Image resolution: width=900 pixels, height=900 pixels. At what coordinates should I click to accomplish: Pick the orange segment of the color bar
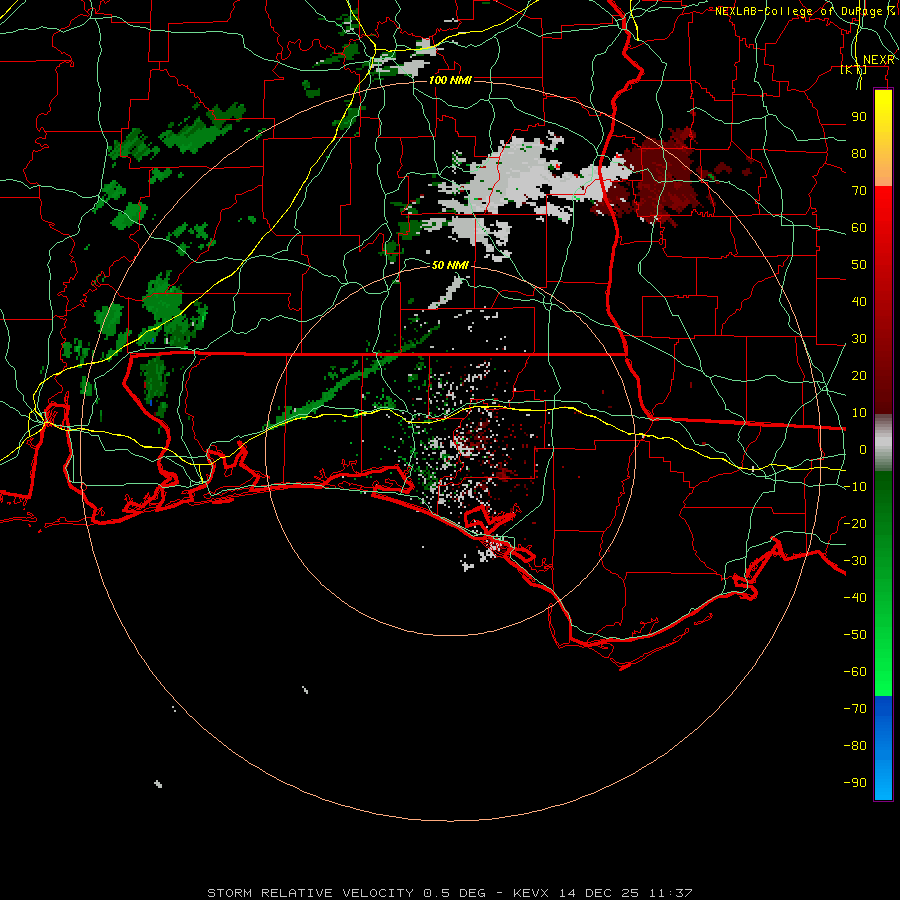pyautogui.click(x=883, y=169)
